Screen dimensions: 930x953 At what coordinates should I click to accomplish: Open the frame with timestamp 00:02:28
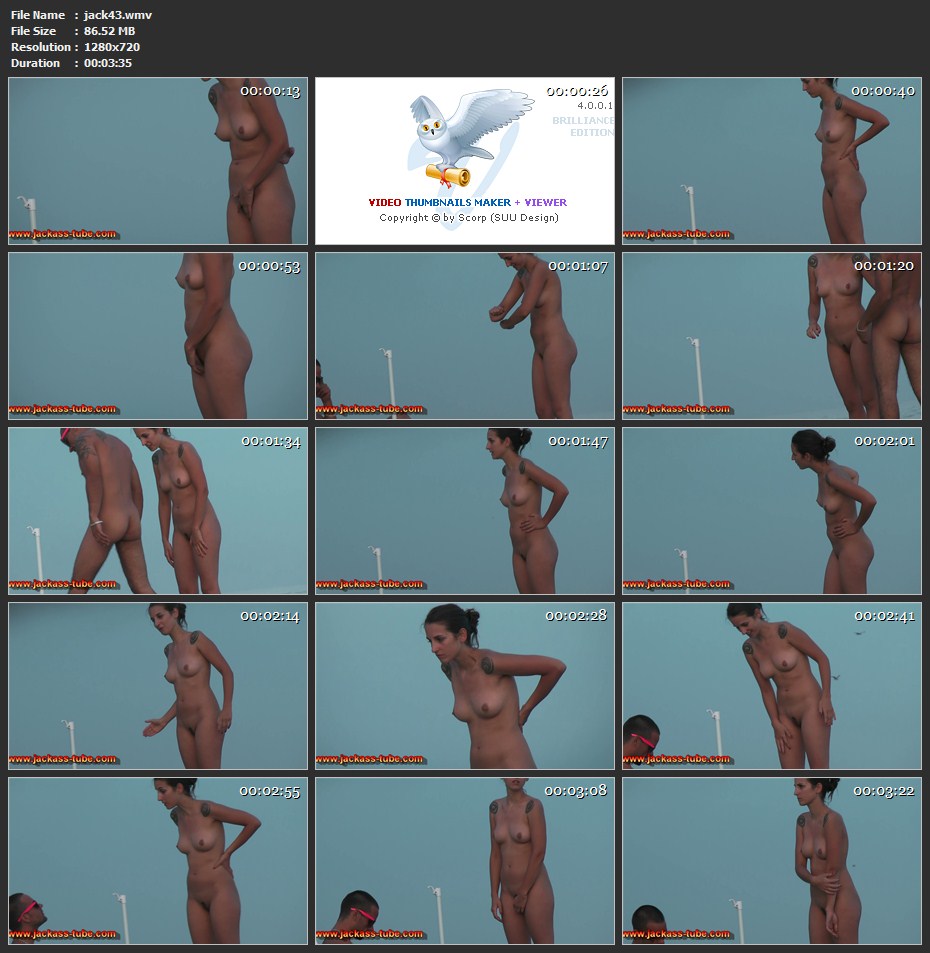(x=465, y=686)
